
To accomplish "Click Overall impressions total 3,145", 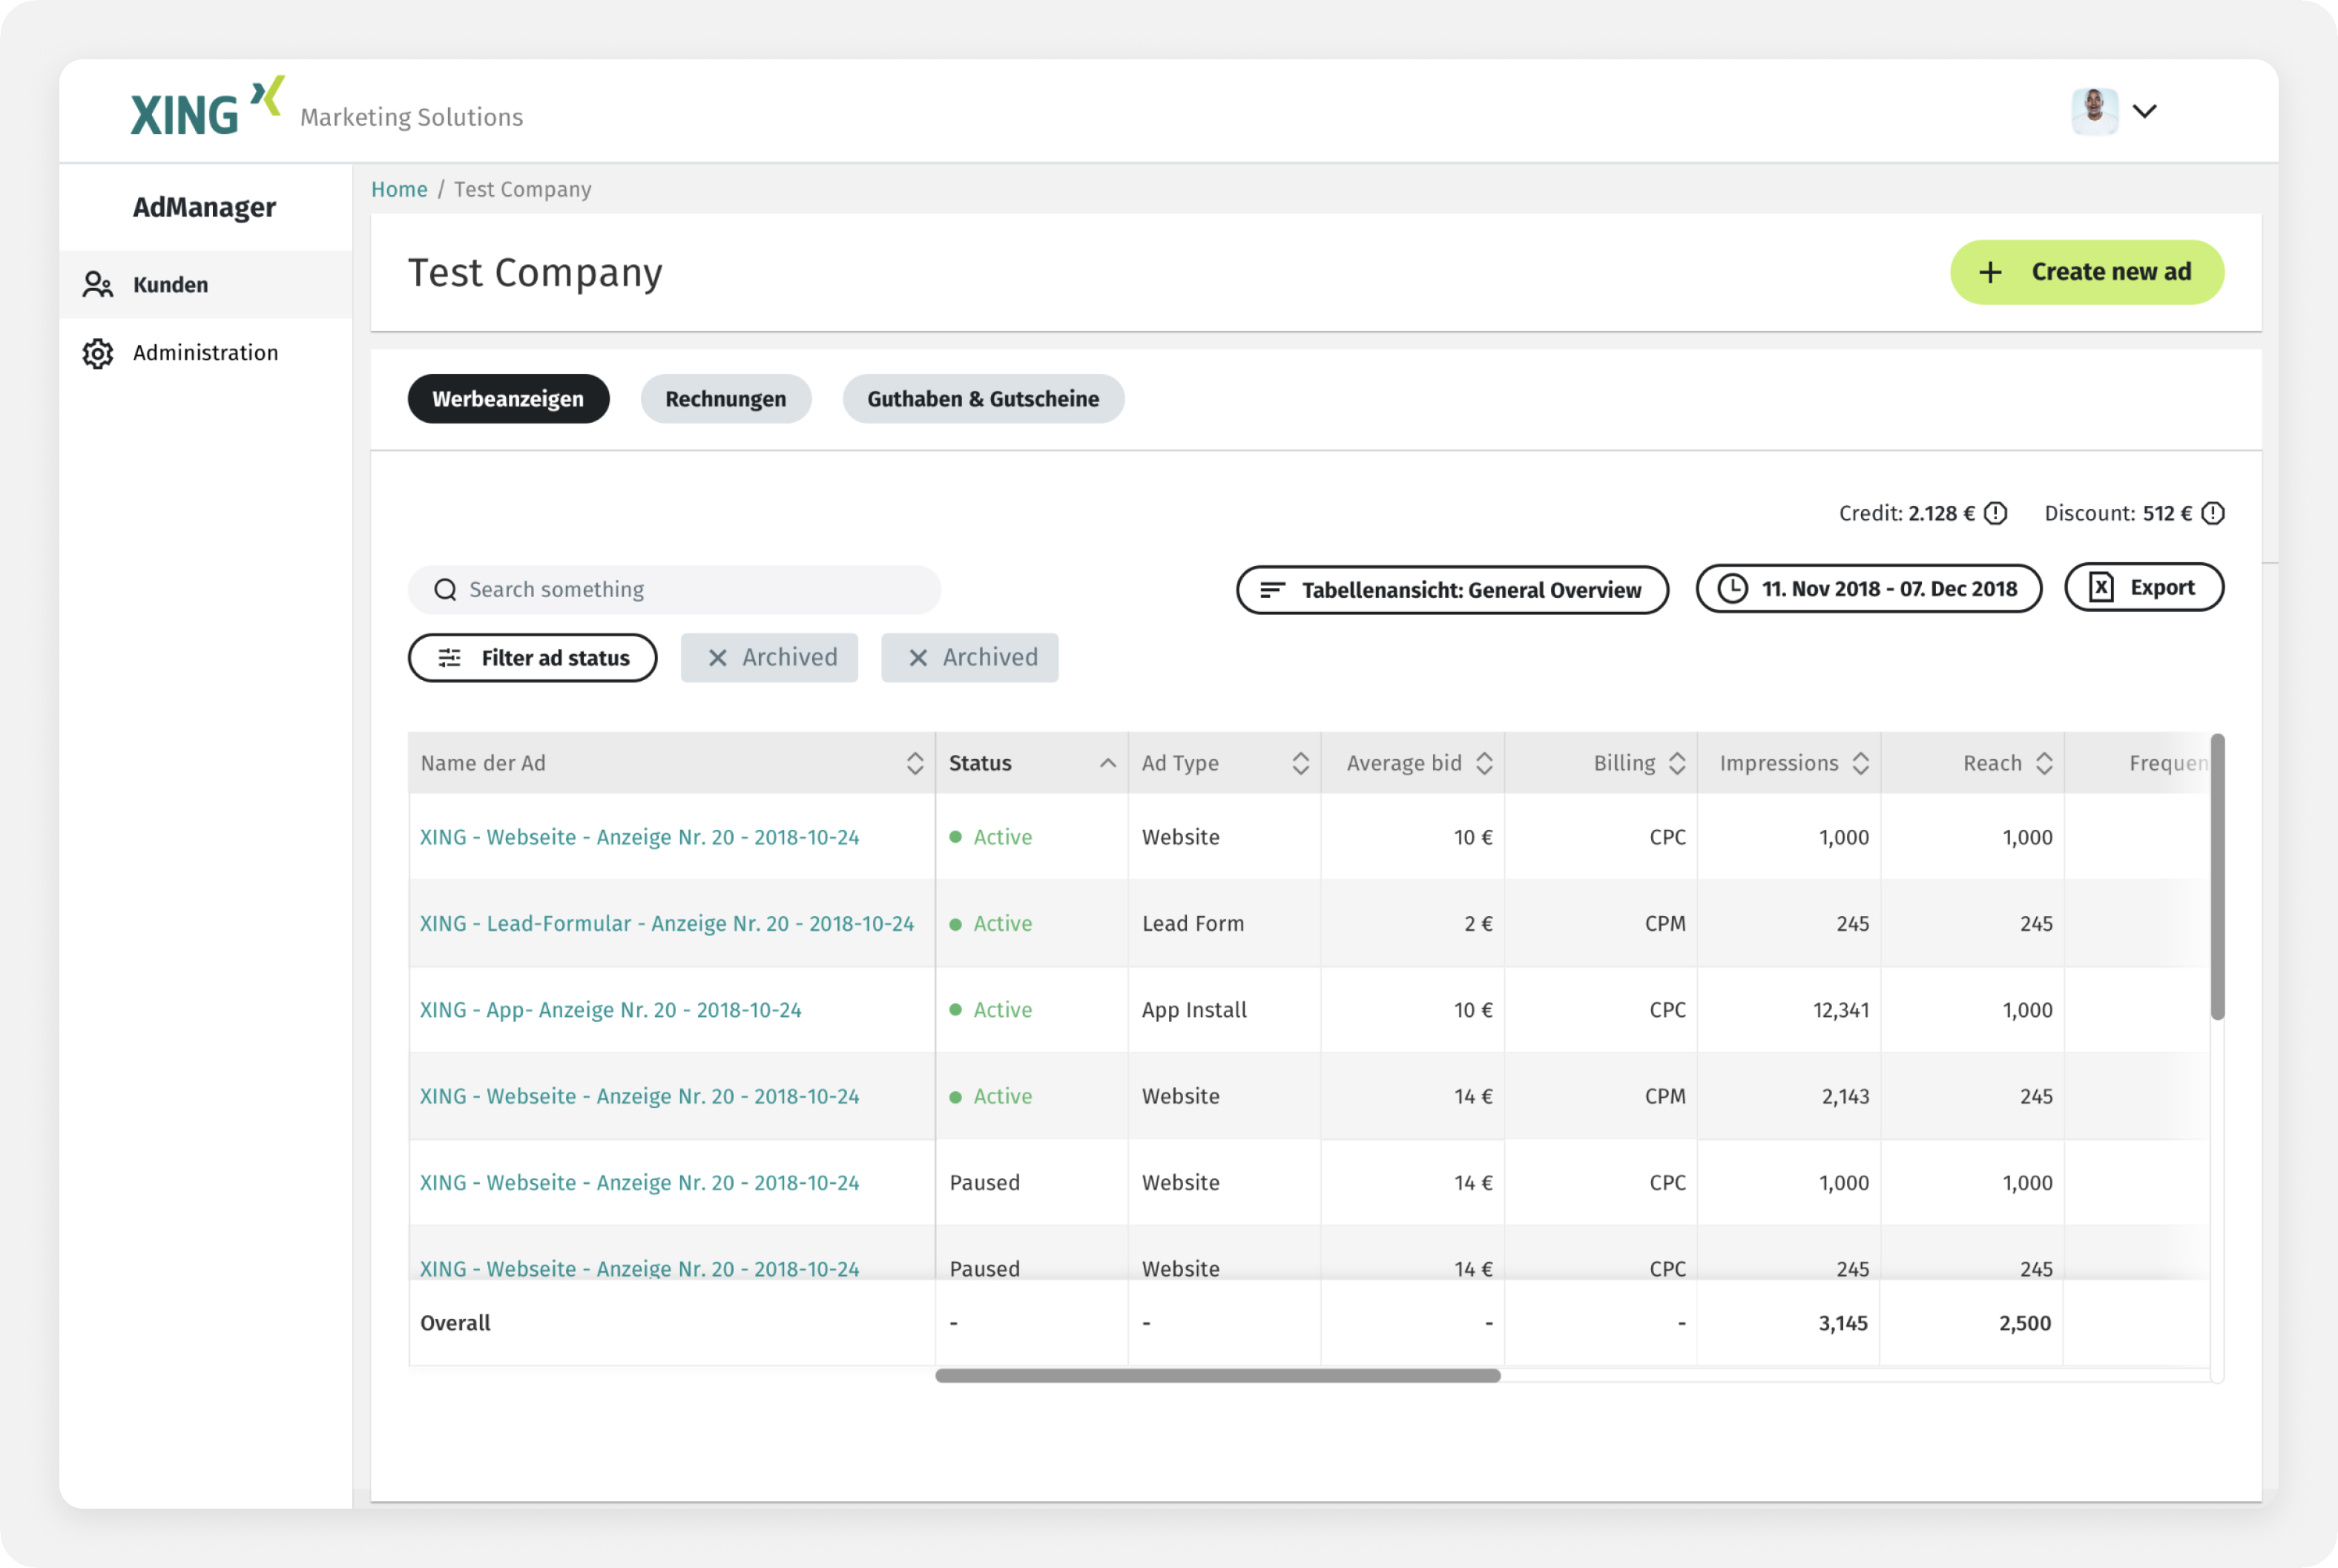I will pos(1842,1323).
